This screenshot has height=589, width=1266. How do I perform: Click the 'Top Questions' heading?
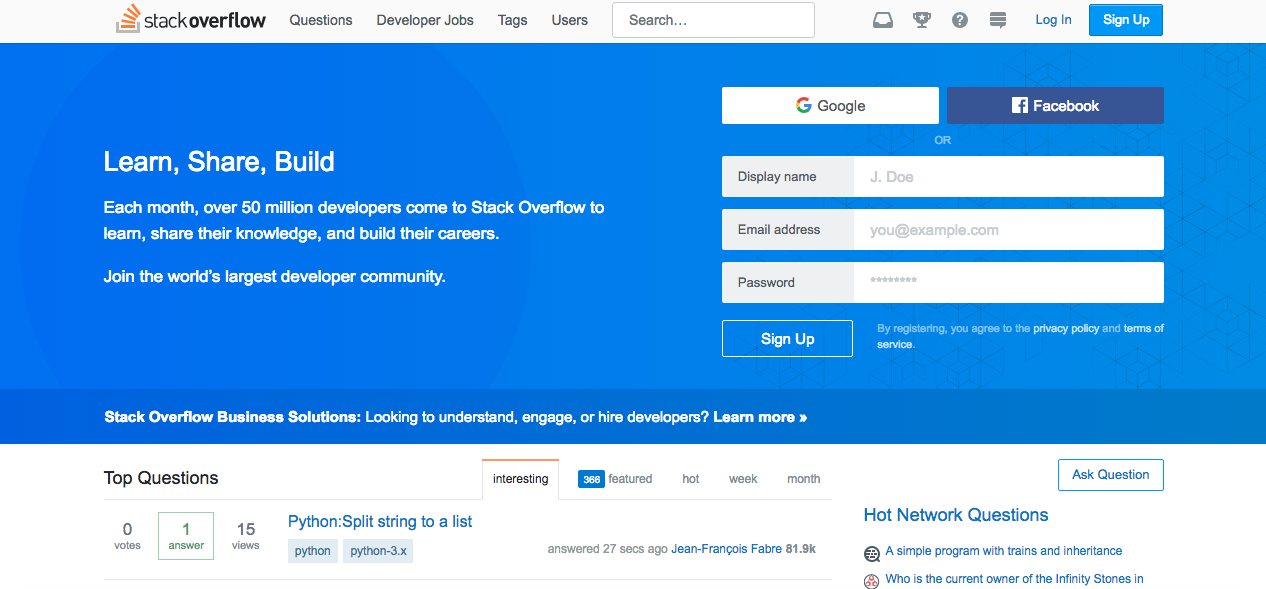161,478
